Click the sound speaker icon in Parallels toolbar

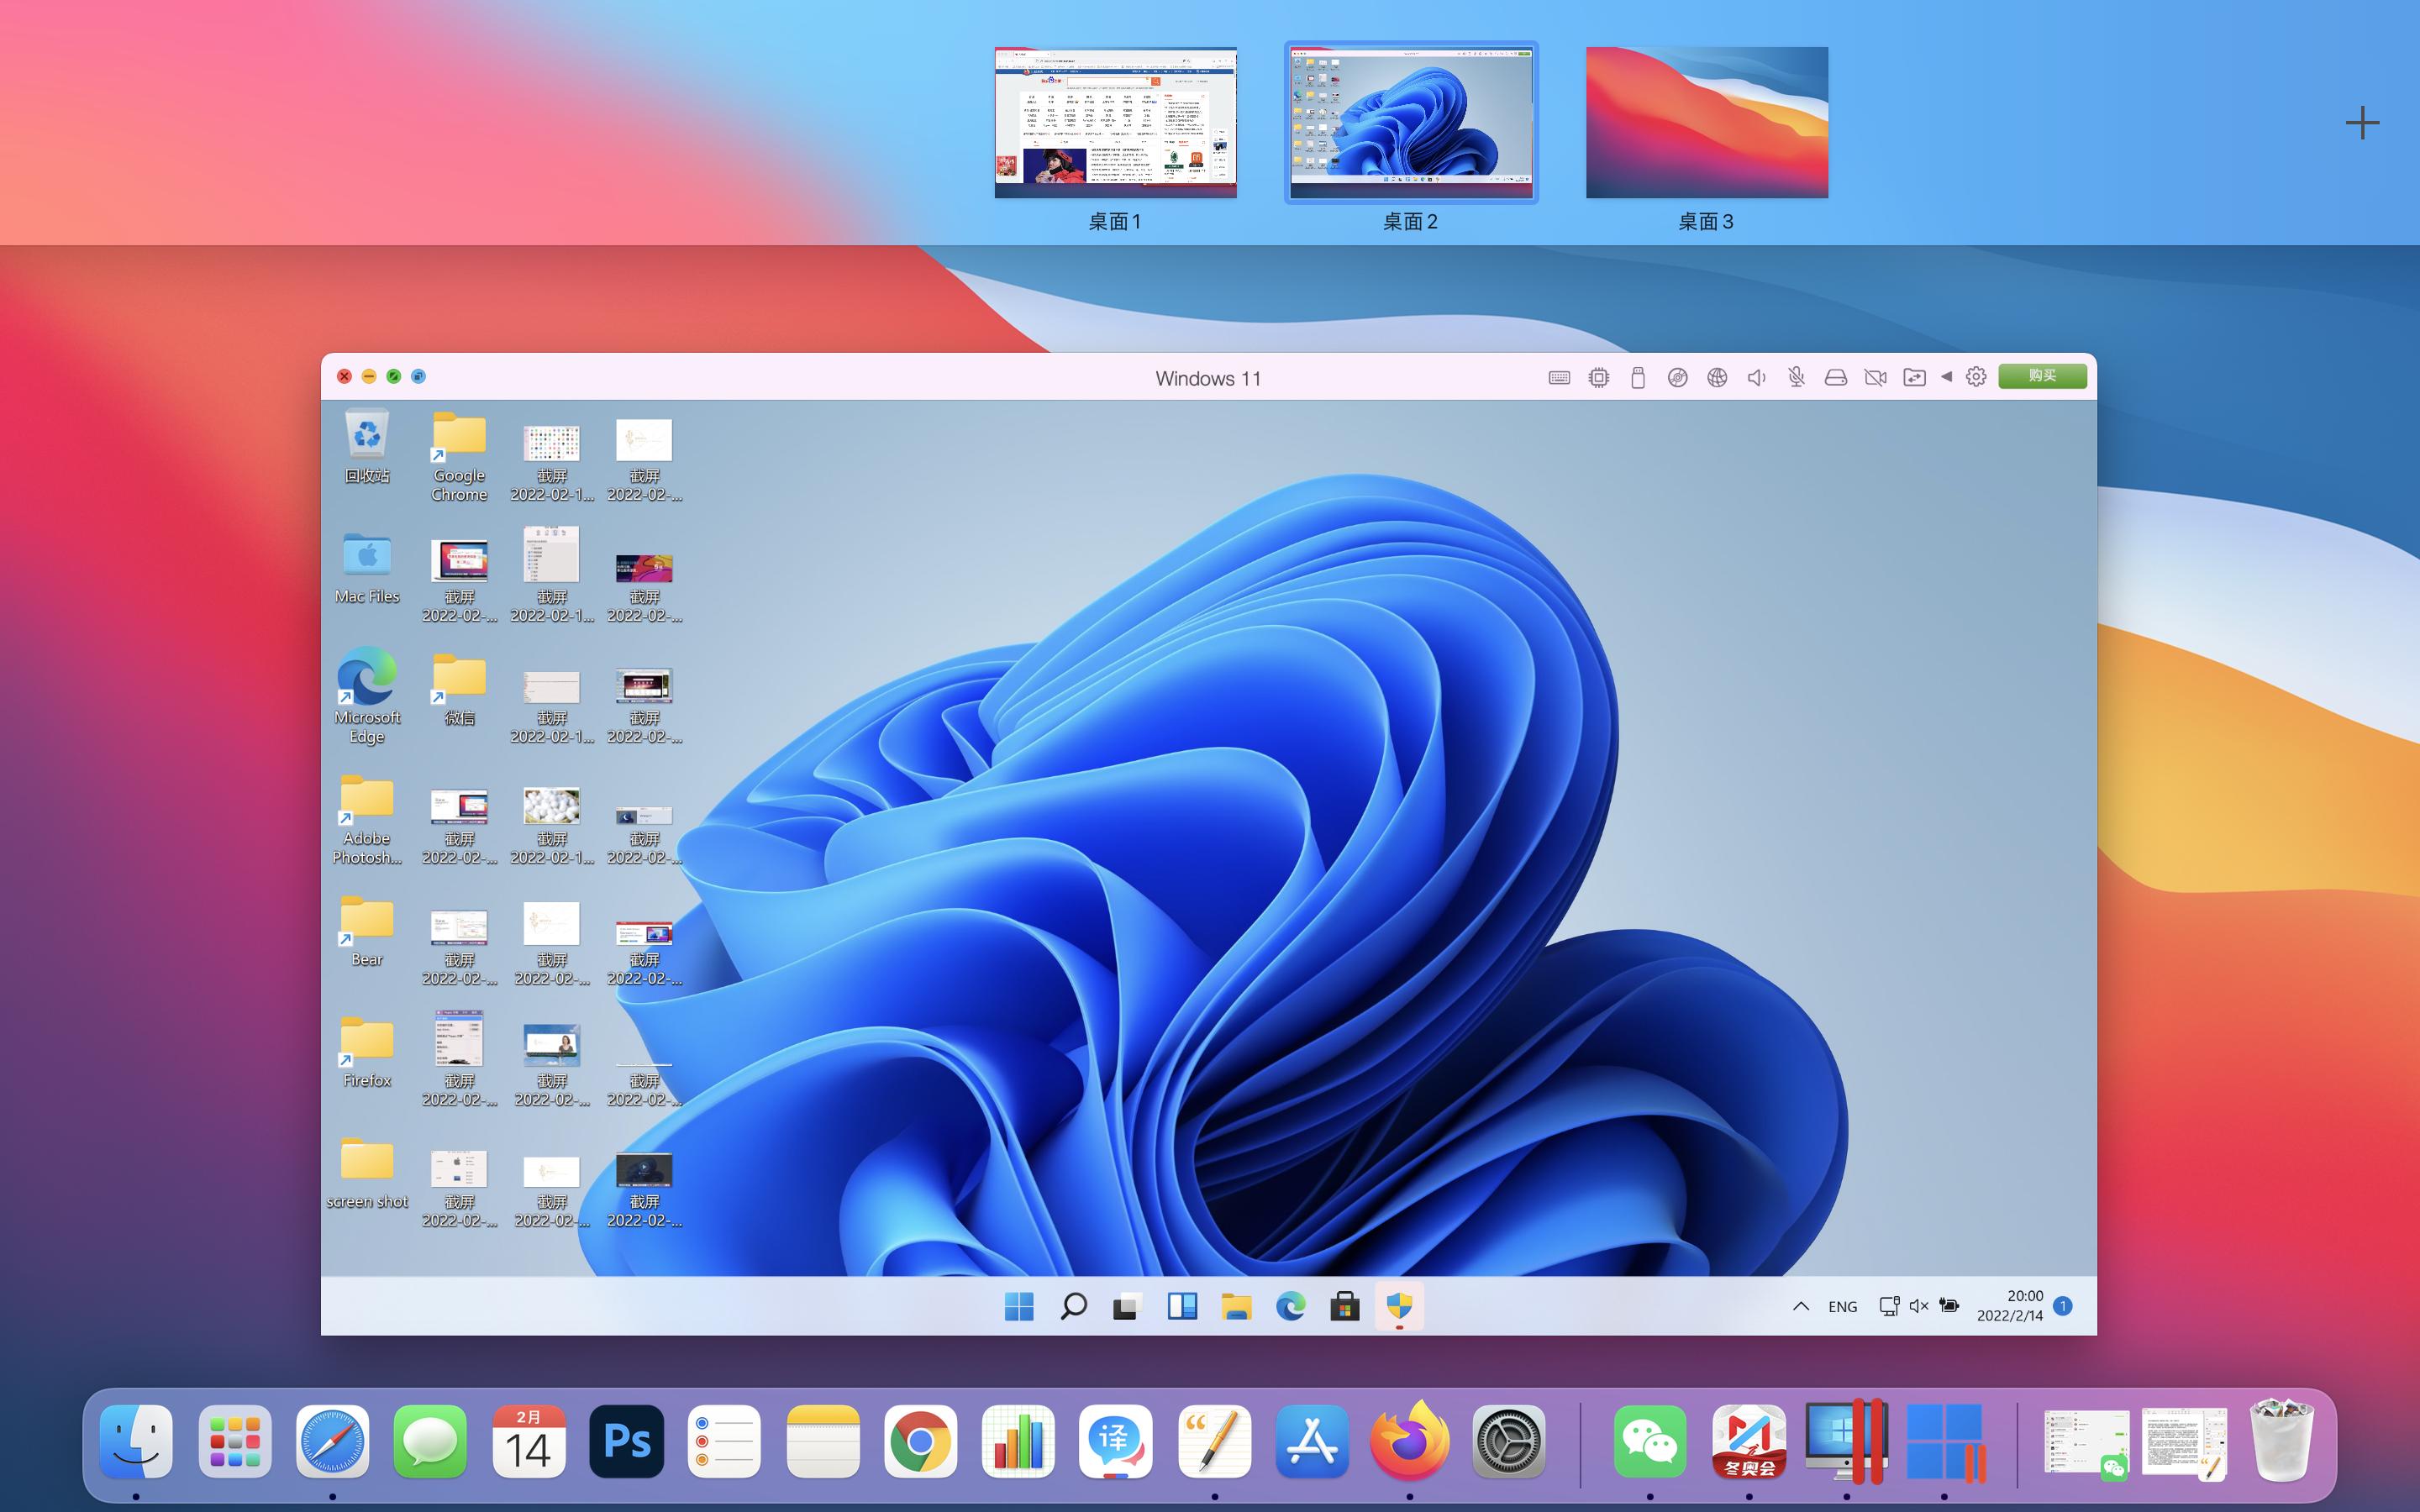1756,377
